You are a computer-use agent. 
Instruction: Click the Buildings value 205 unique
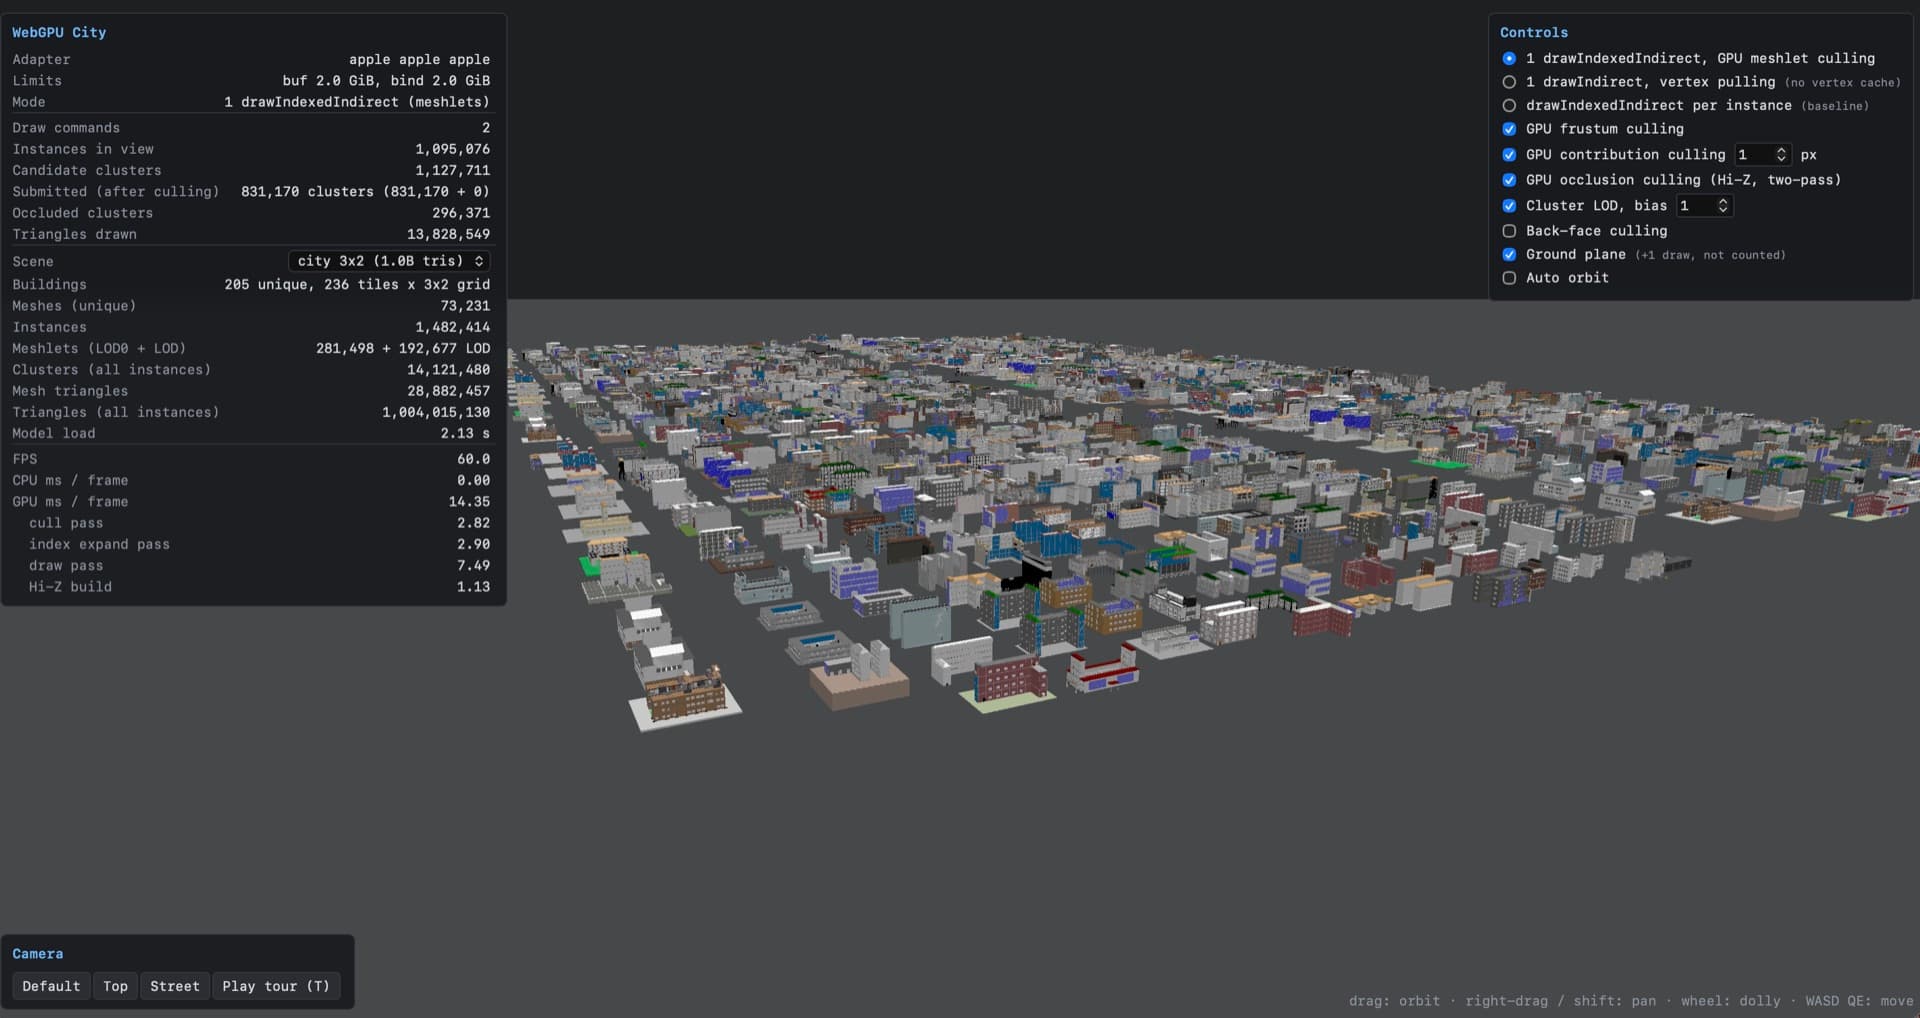[x=357, y=285]
